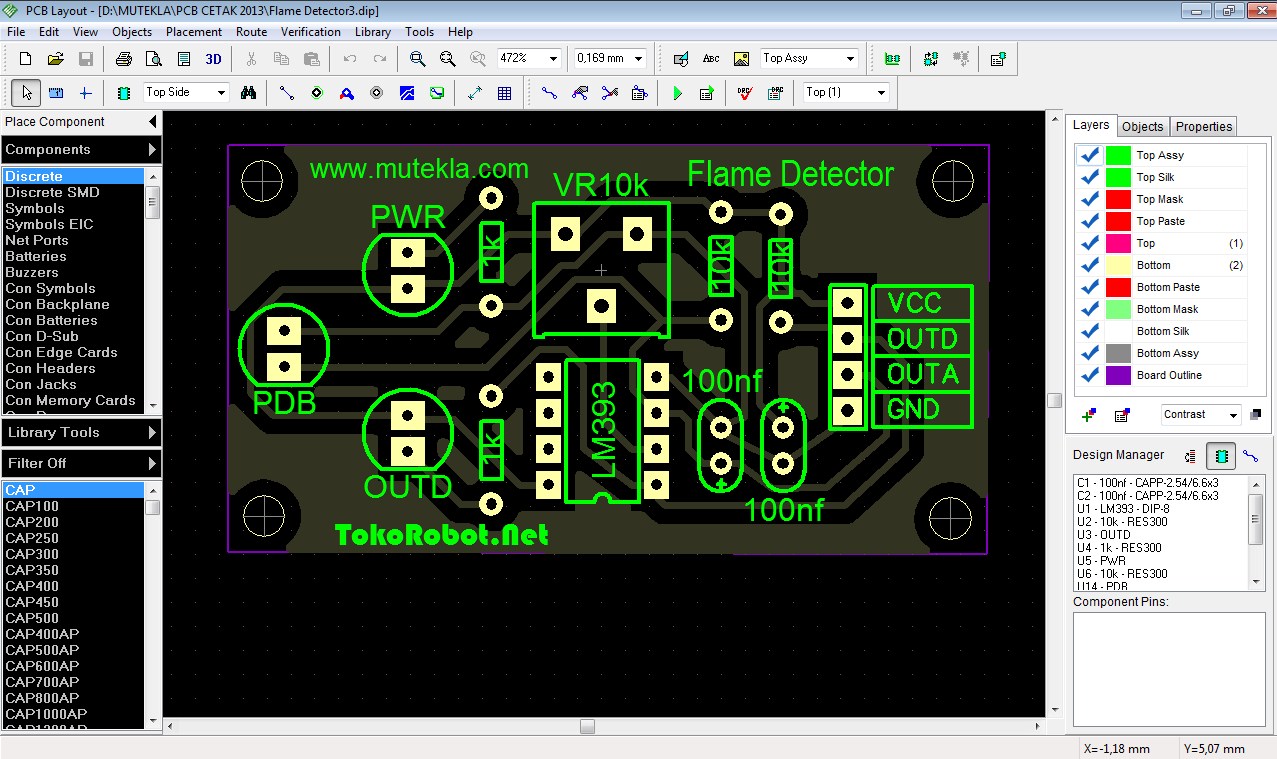Toggle the Bottom Silk layer checkbox

pos(1090,330)
